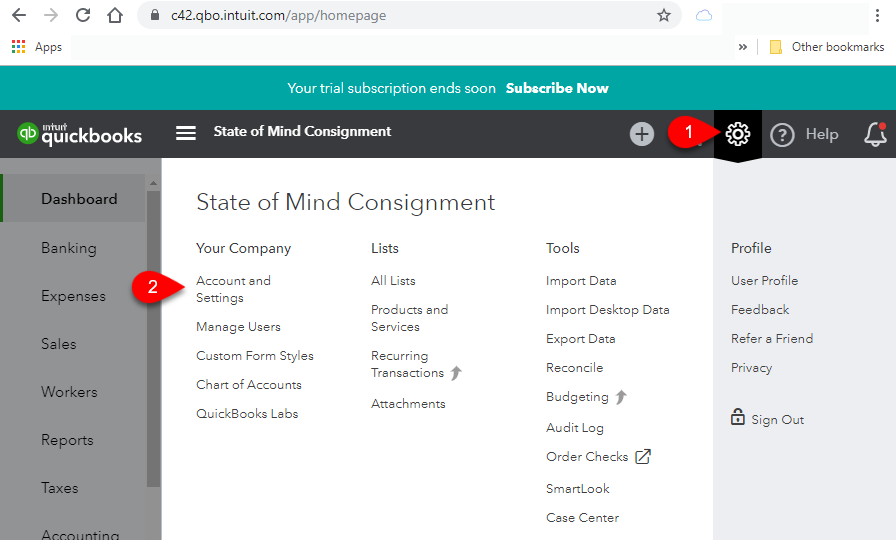This screenshot has width=896, height=540.
Task: Click the plus Create icon
Action: coord(642,134)
